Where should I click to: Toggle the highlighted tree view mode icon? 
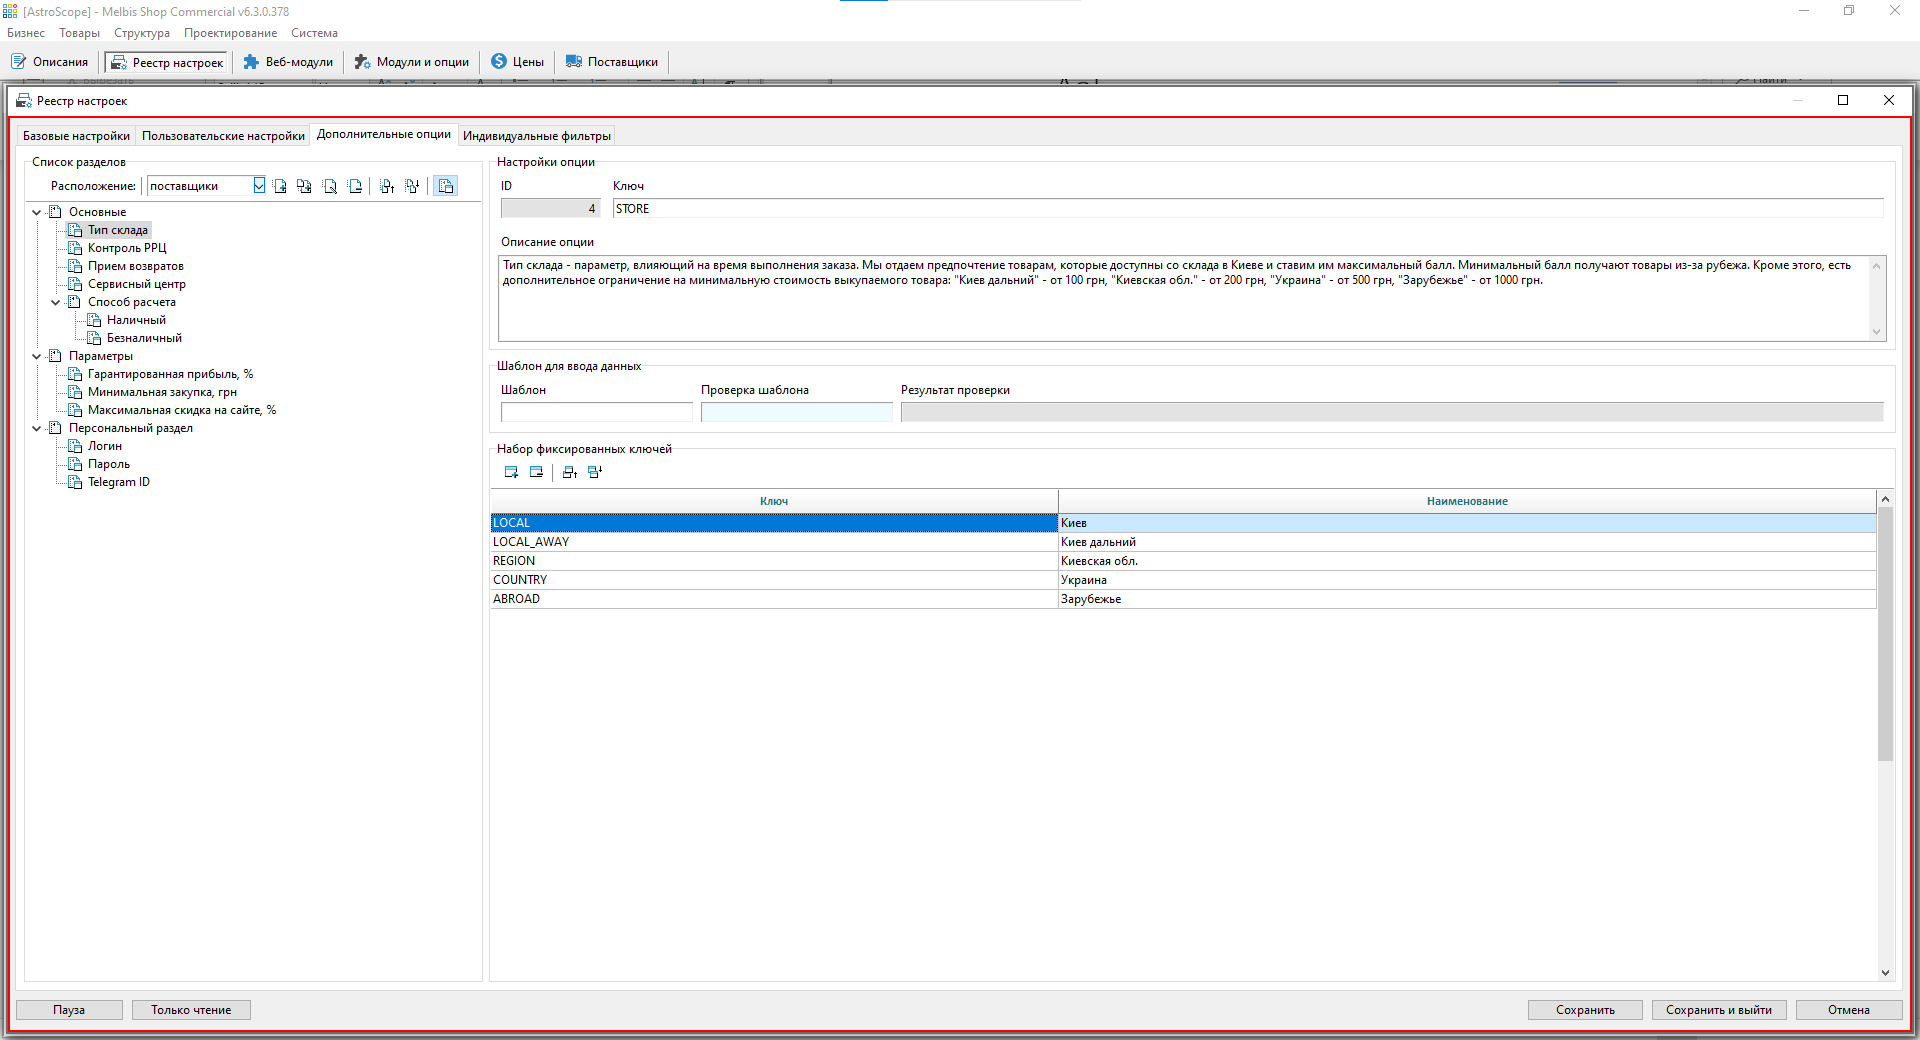click(446, 186)
